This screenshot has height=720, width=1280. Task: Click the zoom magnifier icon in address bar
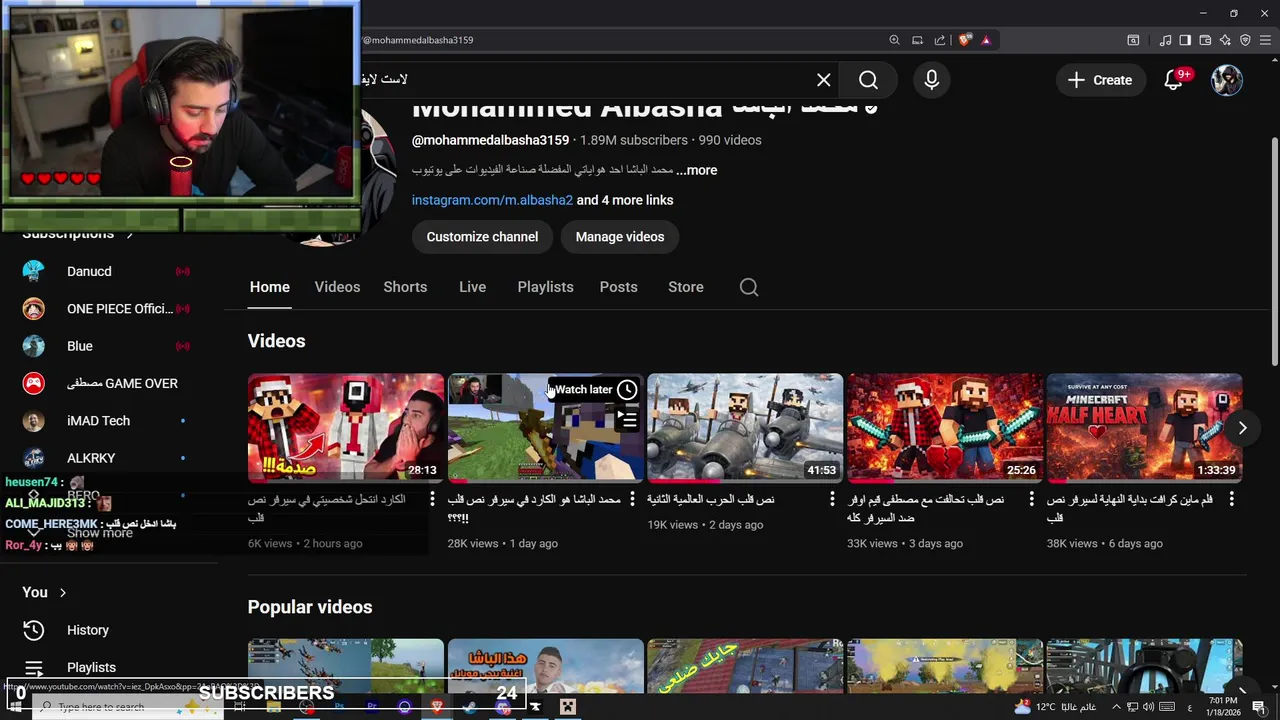point(894,40)
